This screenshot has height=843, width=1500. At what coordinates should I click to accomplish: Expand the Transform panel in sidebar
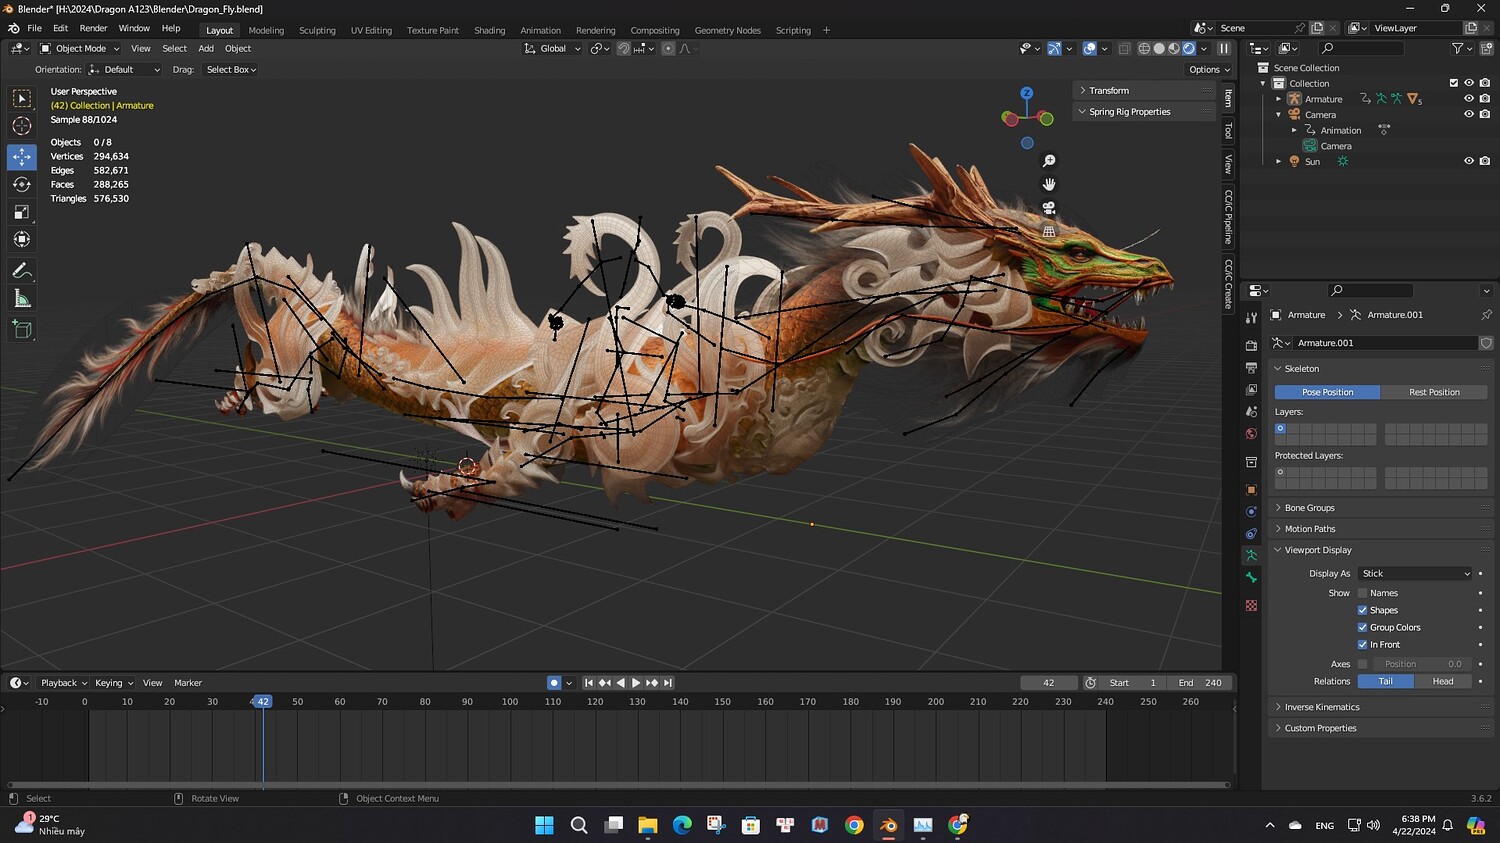pos(1143,90)
